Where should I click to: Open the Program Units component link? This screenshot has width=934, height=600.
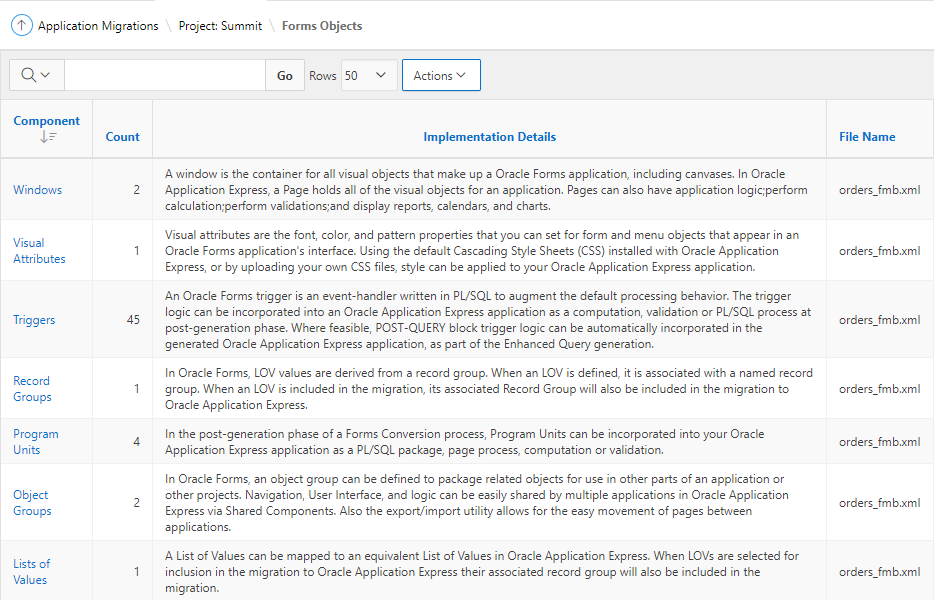pyautogui.click(x=36, y=442)
